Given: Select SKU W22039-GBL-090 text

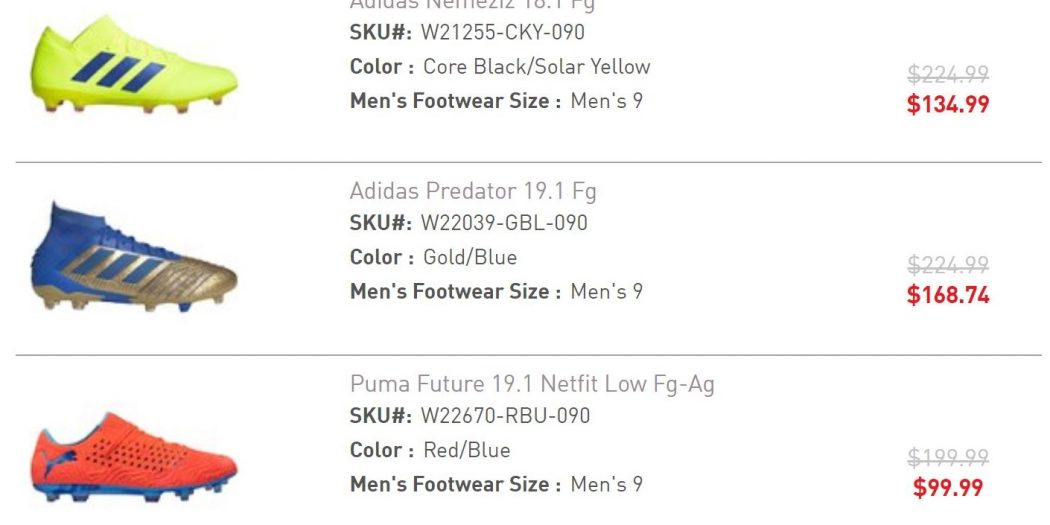Looking at the screenshot, I should pos(503,223).
